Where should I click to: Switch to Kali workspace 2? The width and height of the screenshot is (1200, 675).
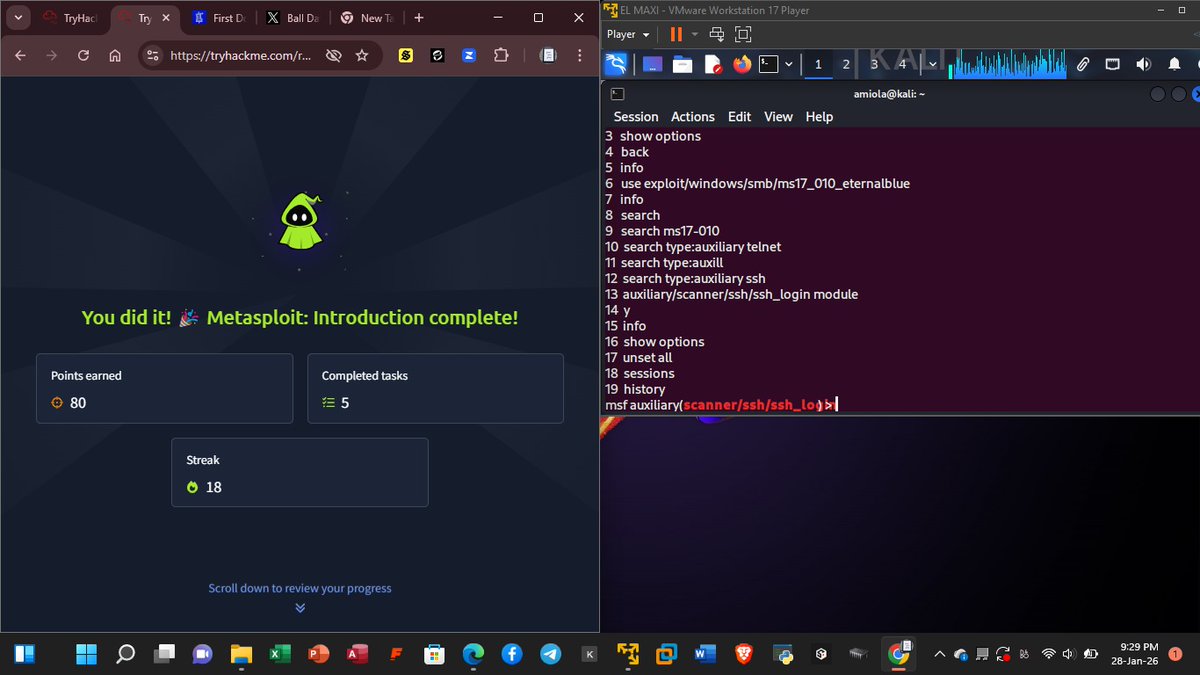coord(846,64)
